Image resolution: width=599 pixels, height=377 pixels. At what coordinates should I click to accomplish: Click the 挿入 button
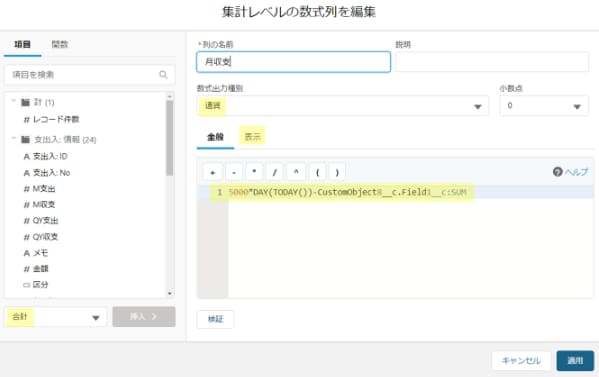click(144, 317)
